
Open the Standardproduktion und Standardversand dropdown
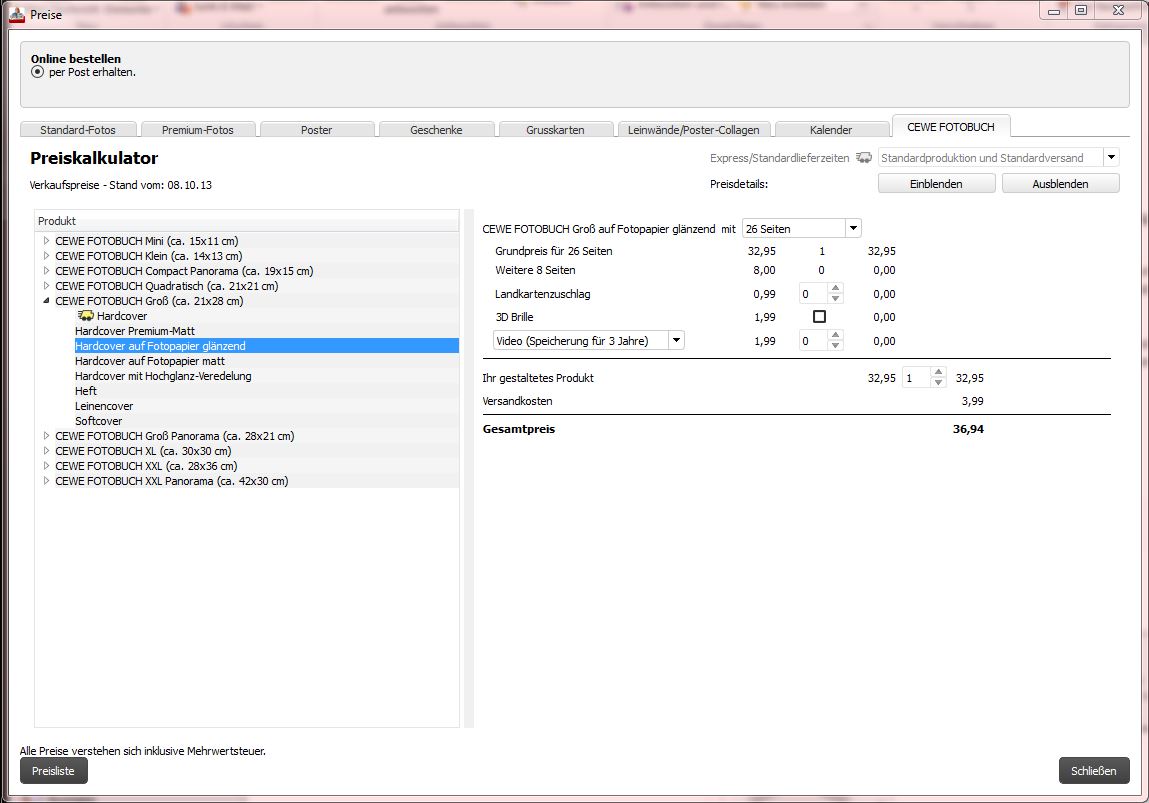click(1111, 158)
